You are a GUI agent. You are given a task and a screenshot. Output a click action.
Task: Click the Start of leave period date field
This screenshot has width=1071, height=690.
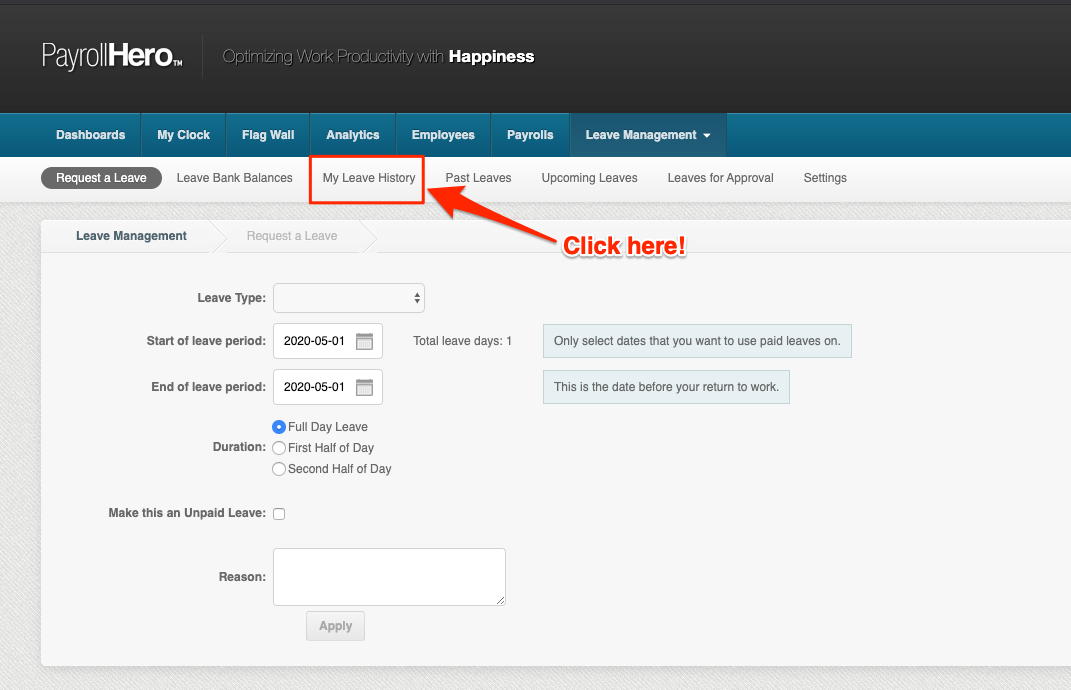click(328, 341)
